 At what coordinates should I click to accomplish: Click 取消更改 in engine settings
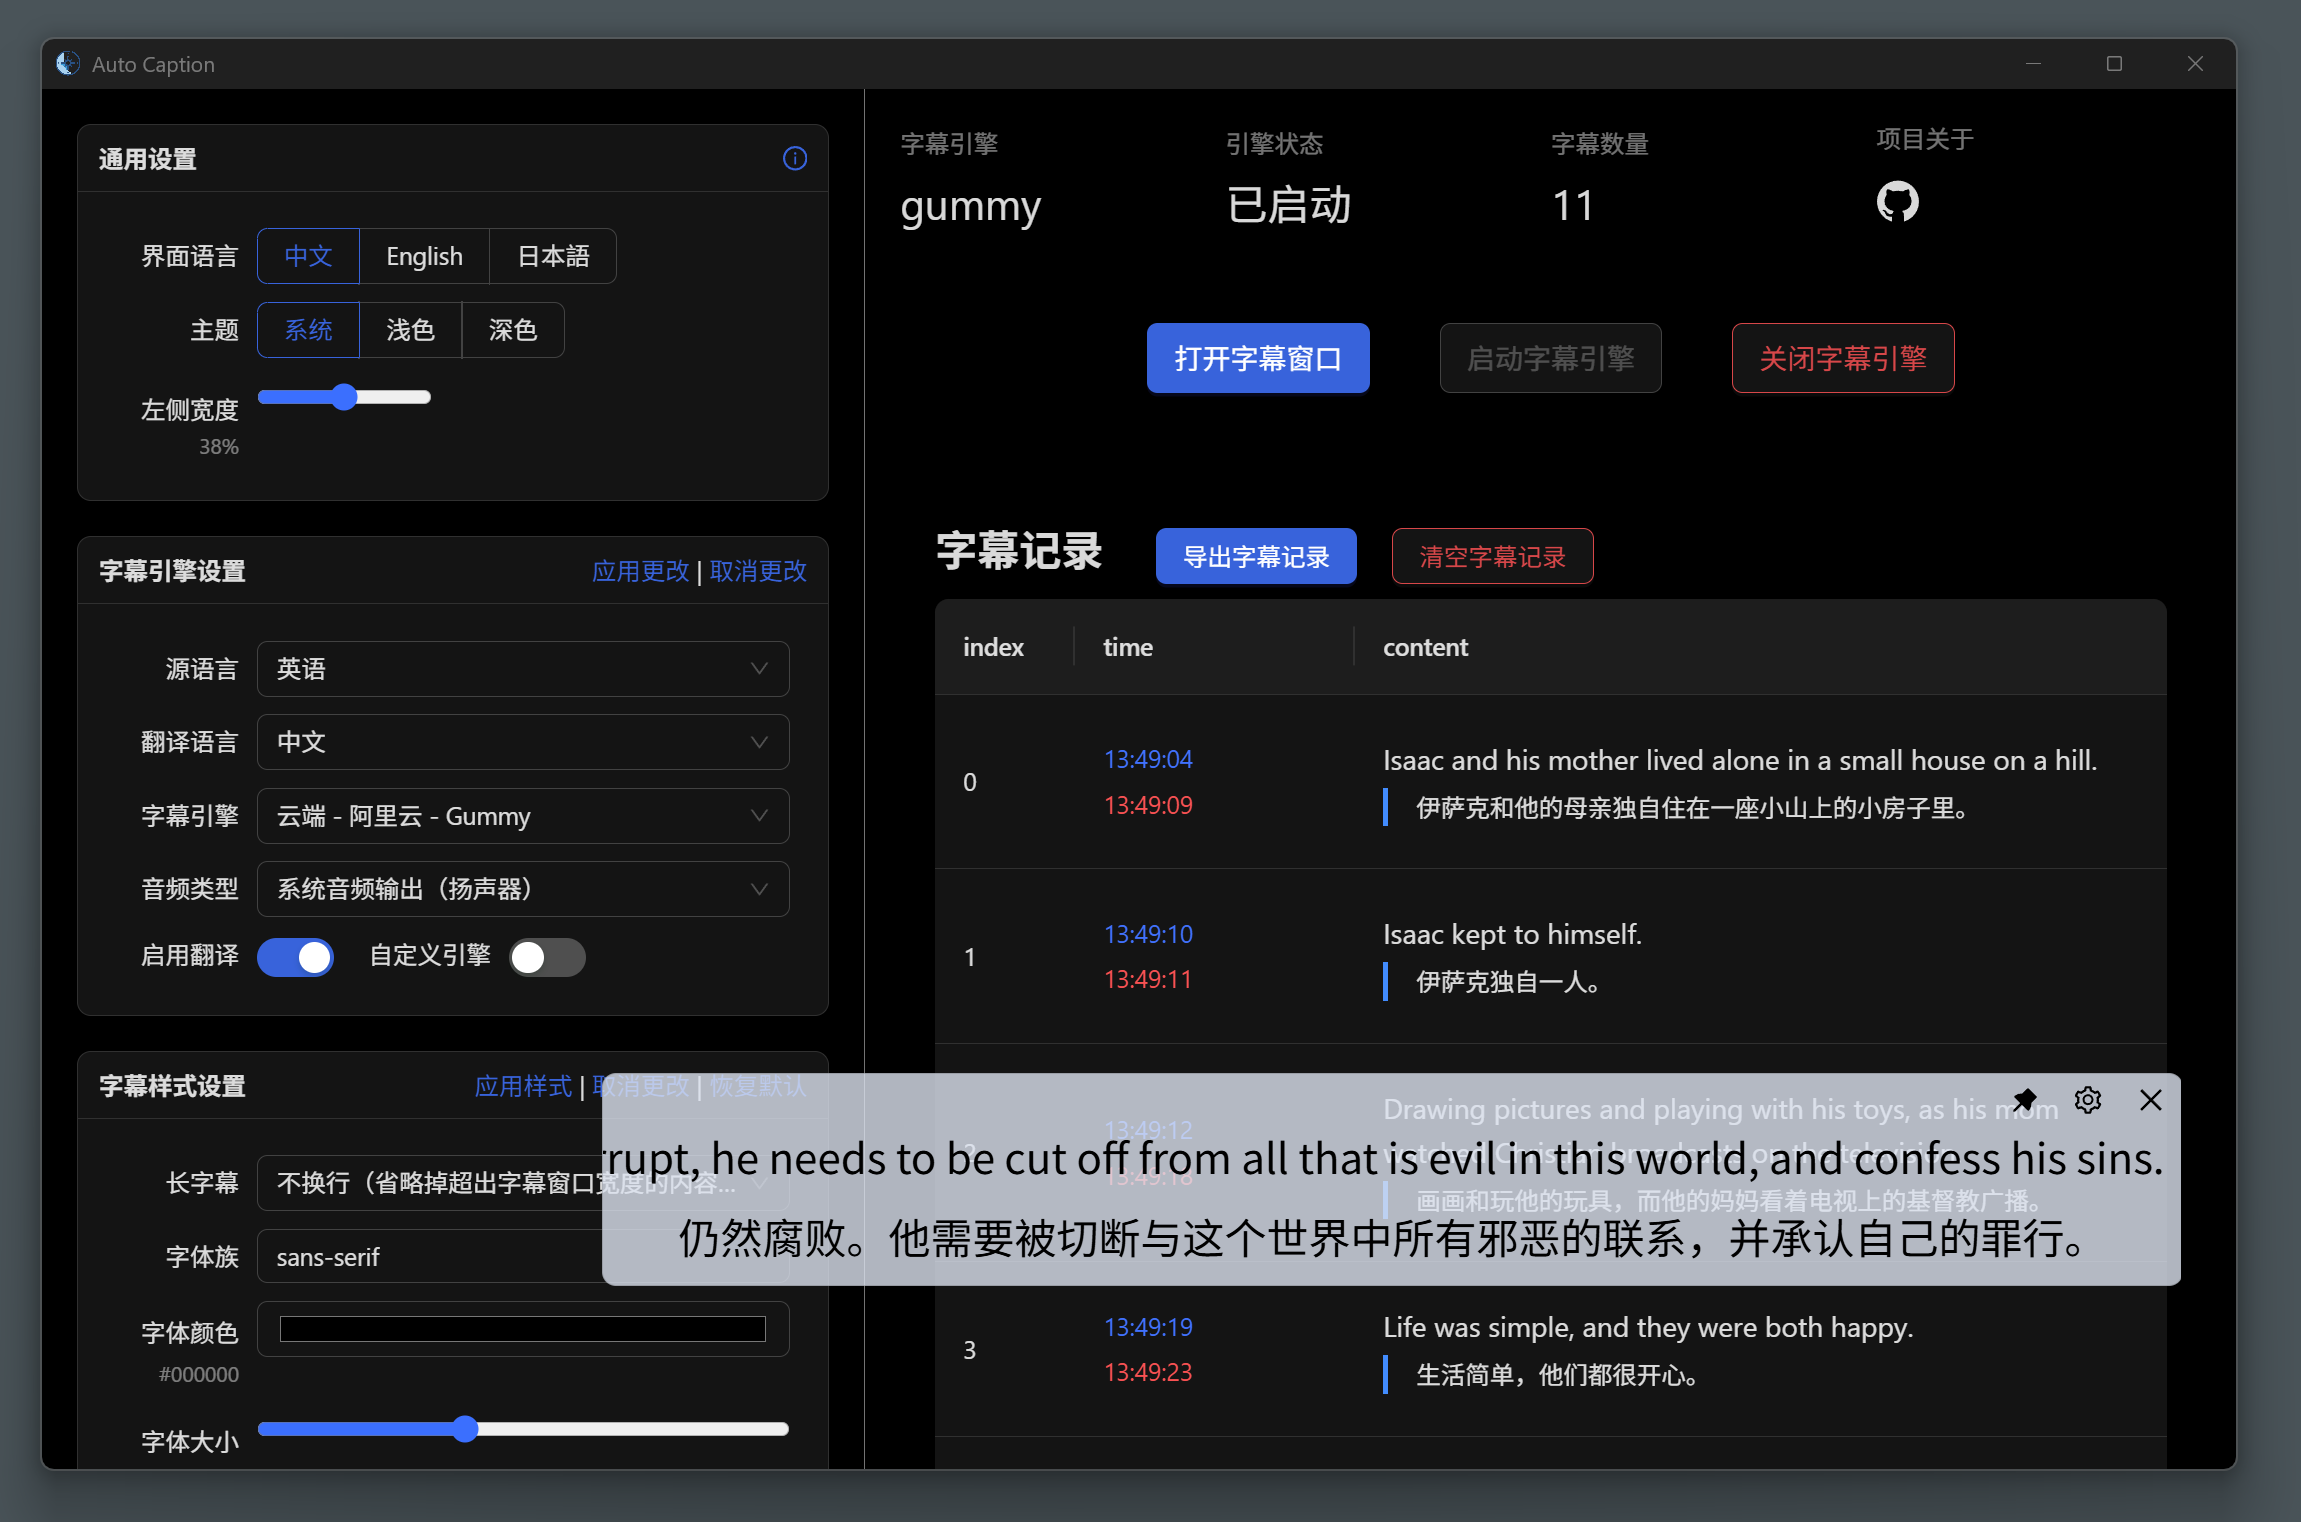pos(758,571)
